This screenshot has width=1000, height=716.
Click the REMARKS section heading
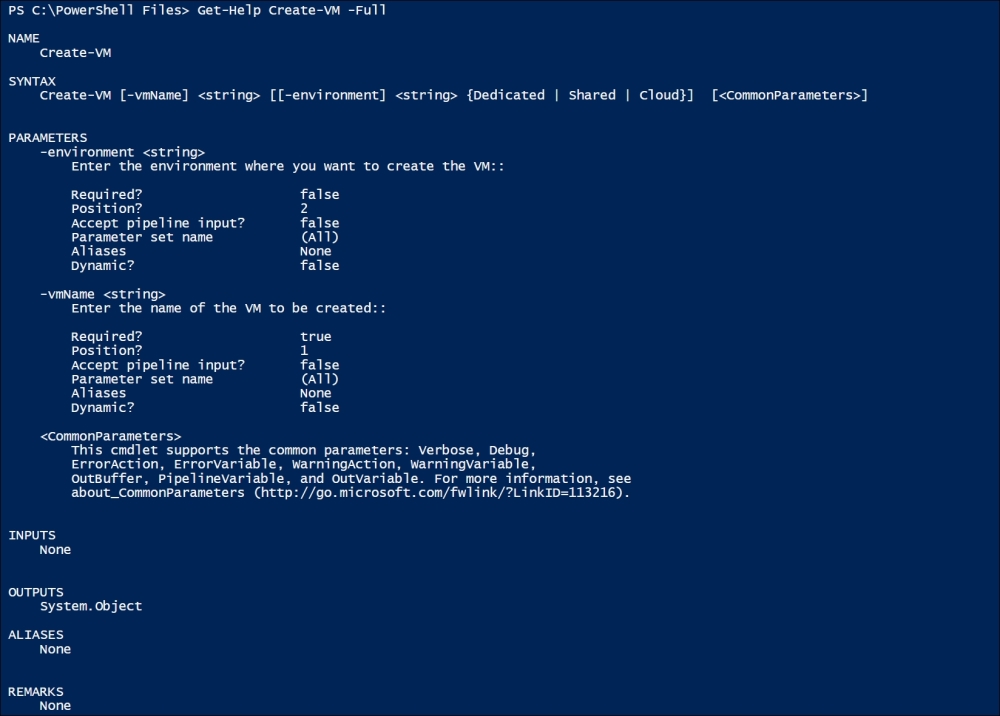coord(36,692)
